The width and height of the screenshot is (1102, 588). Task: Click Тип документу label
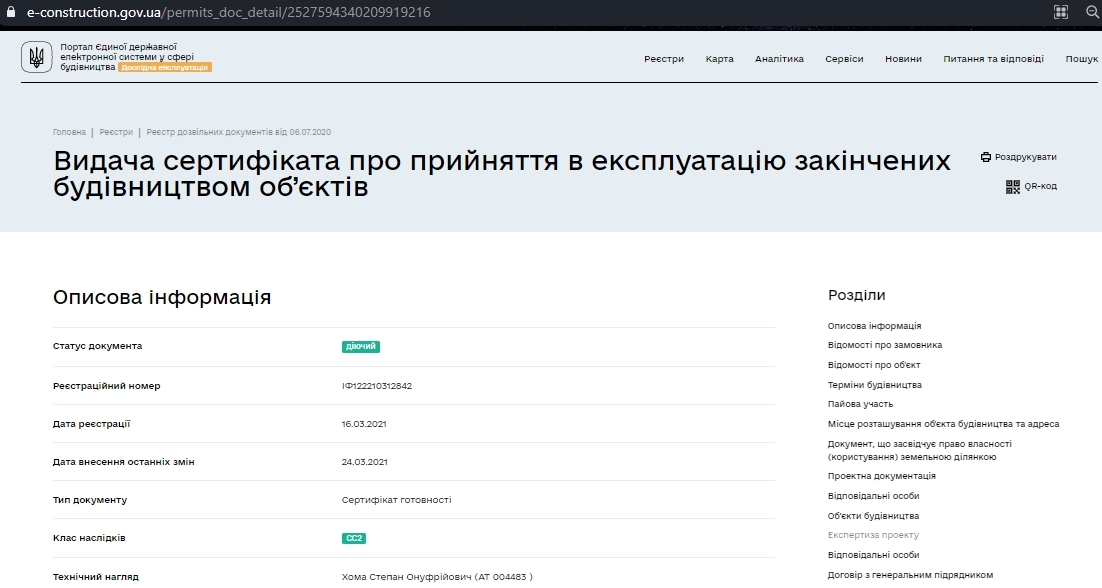click(90, 499)
